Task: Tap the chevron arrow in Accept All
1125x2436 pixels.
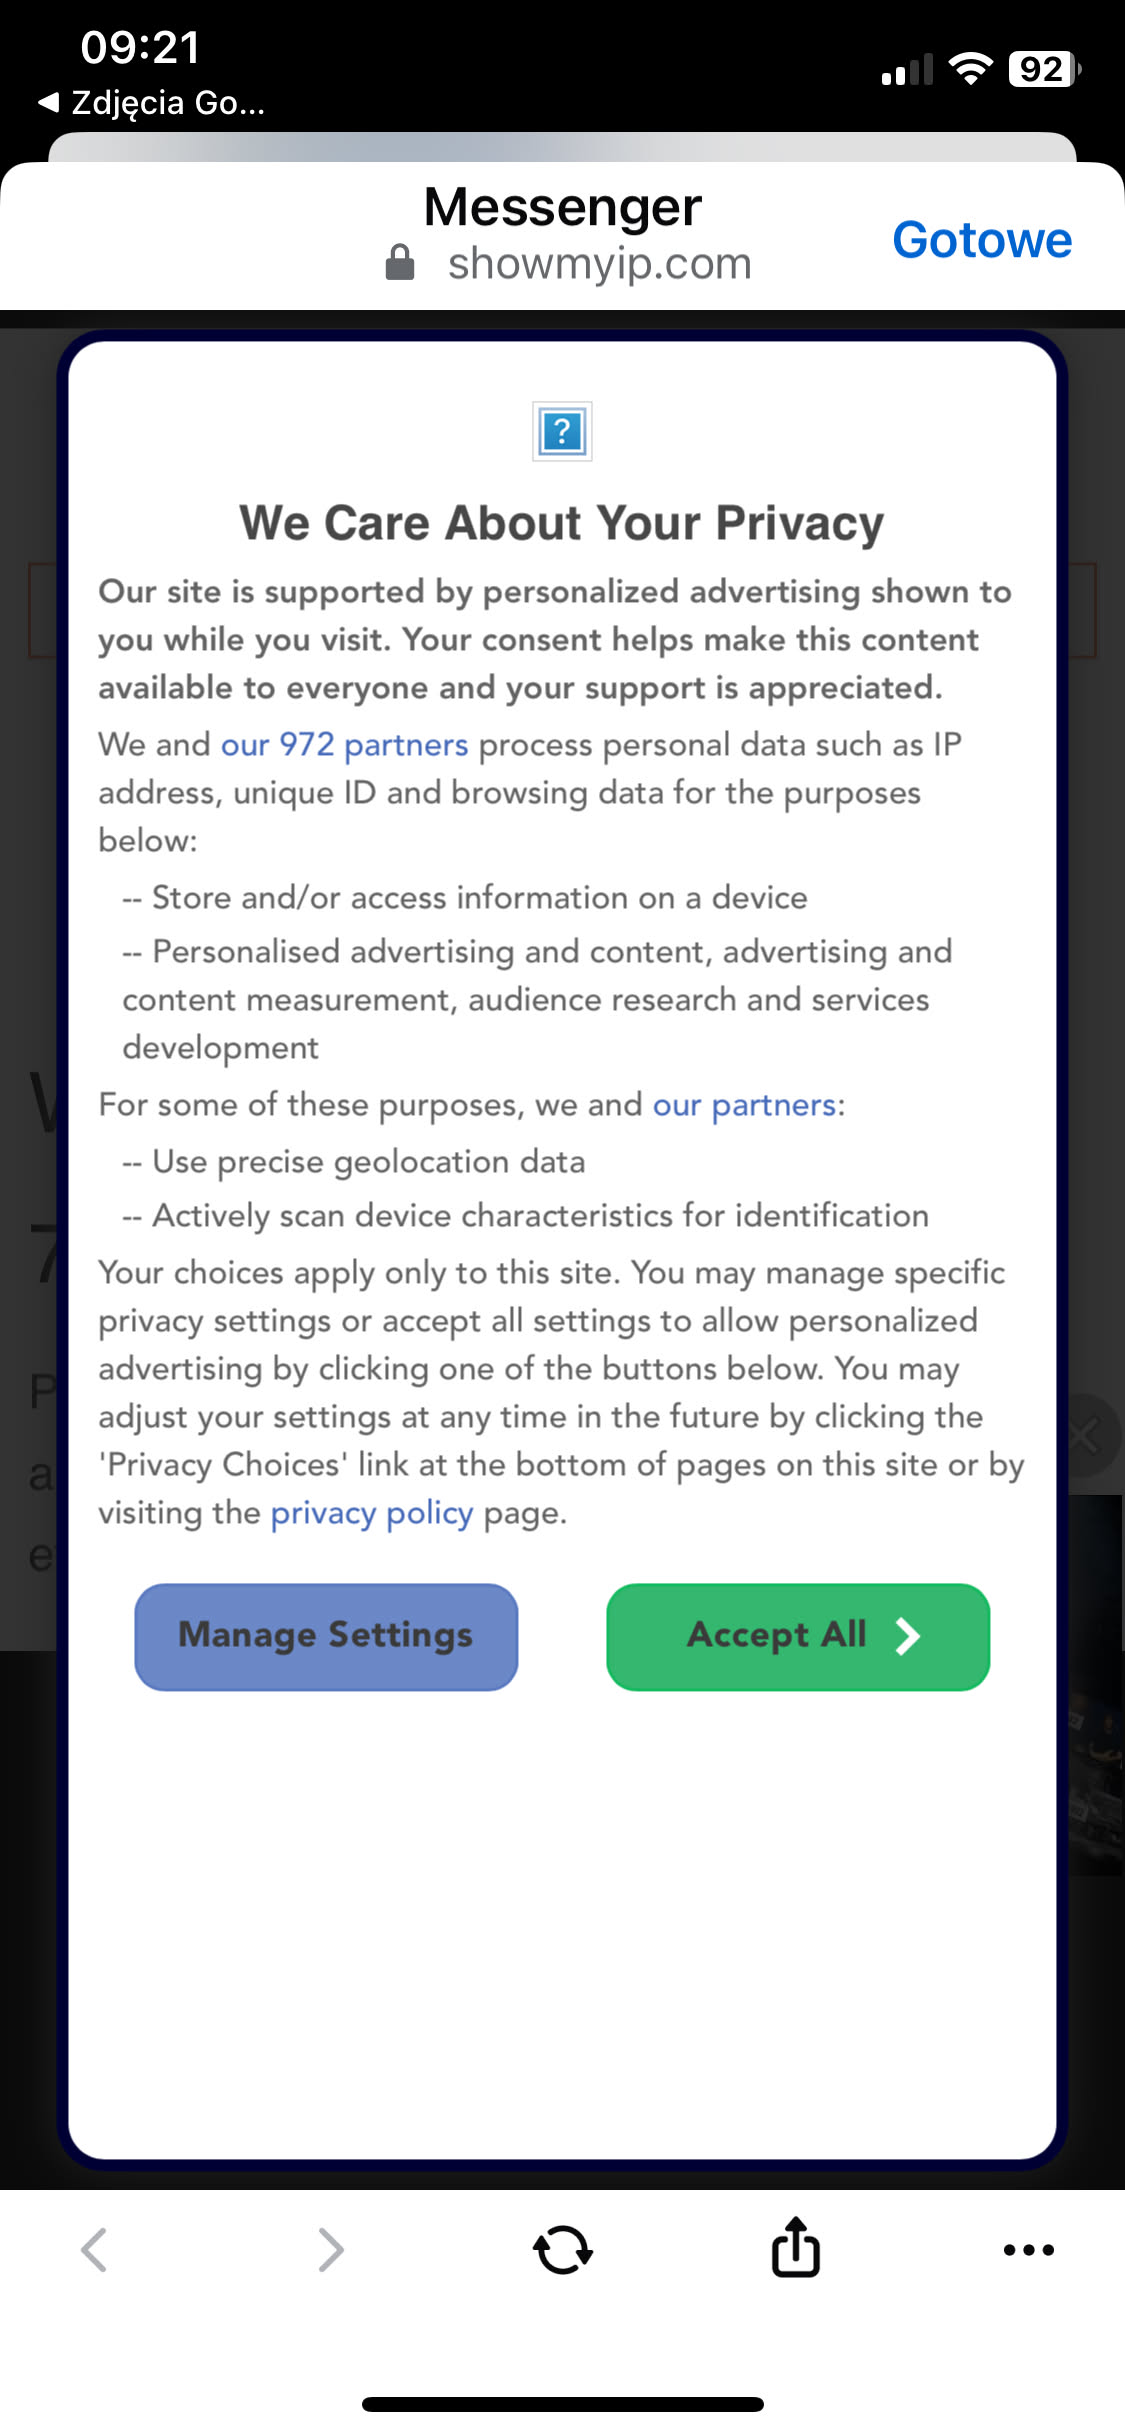Action: 907,1636
